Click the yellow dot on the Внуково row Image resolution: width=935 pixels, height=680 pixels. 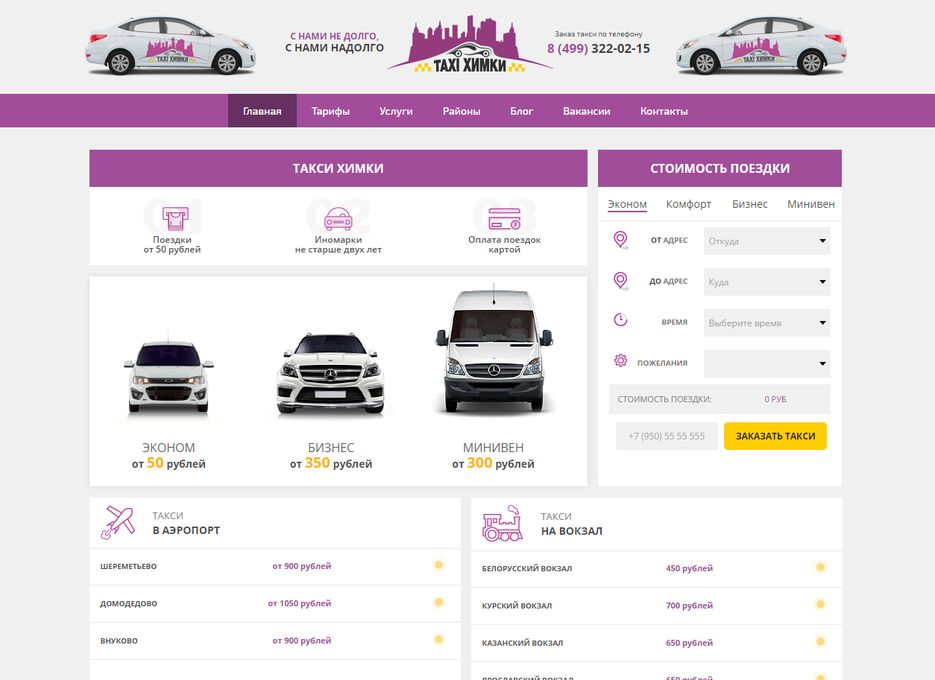click(439, 639)
